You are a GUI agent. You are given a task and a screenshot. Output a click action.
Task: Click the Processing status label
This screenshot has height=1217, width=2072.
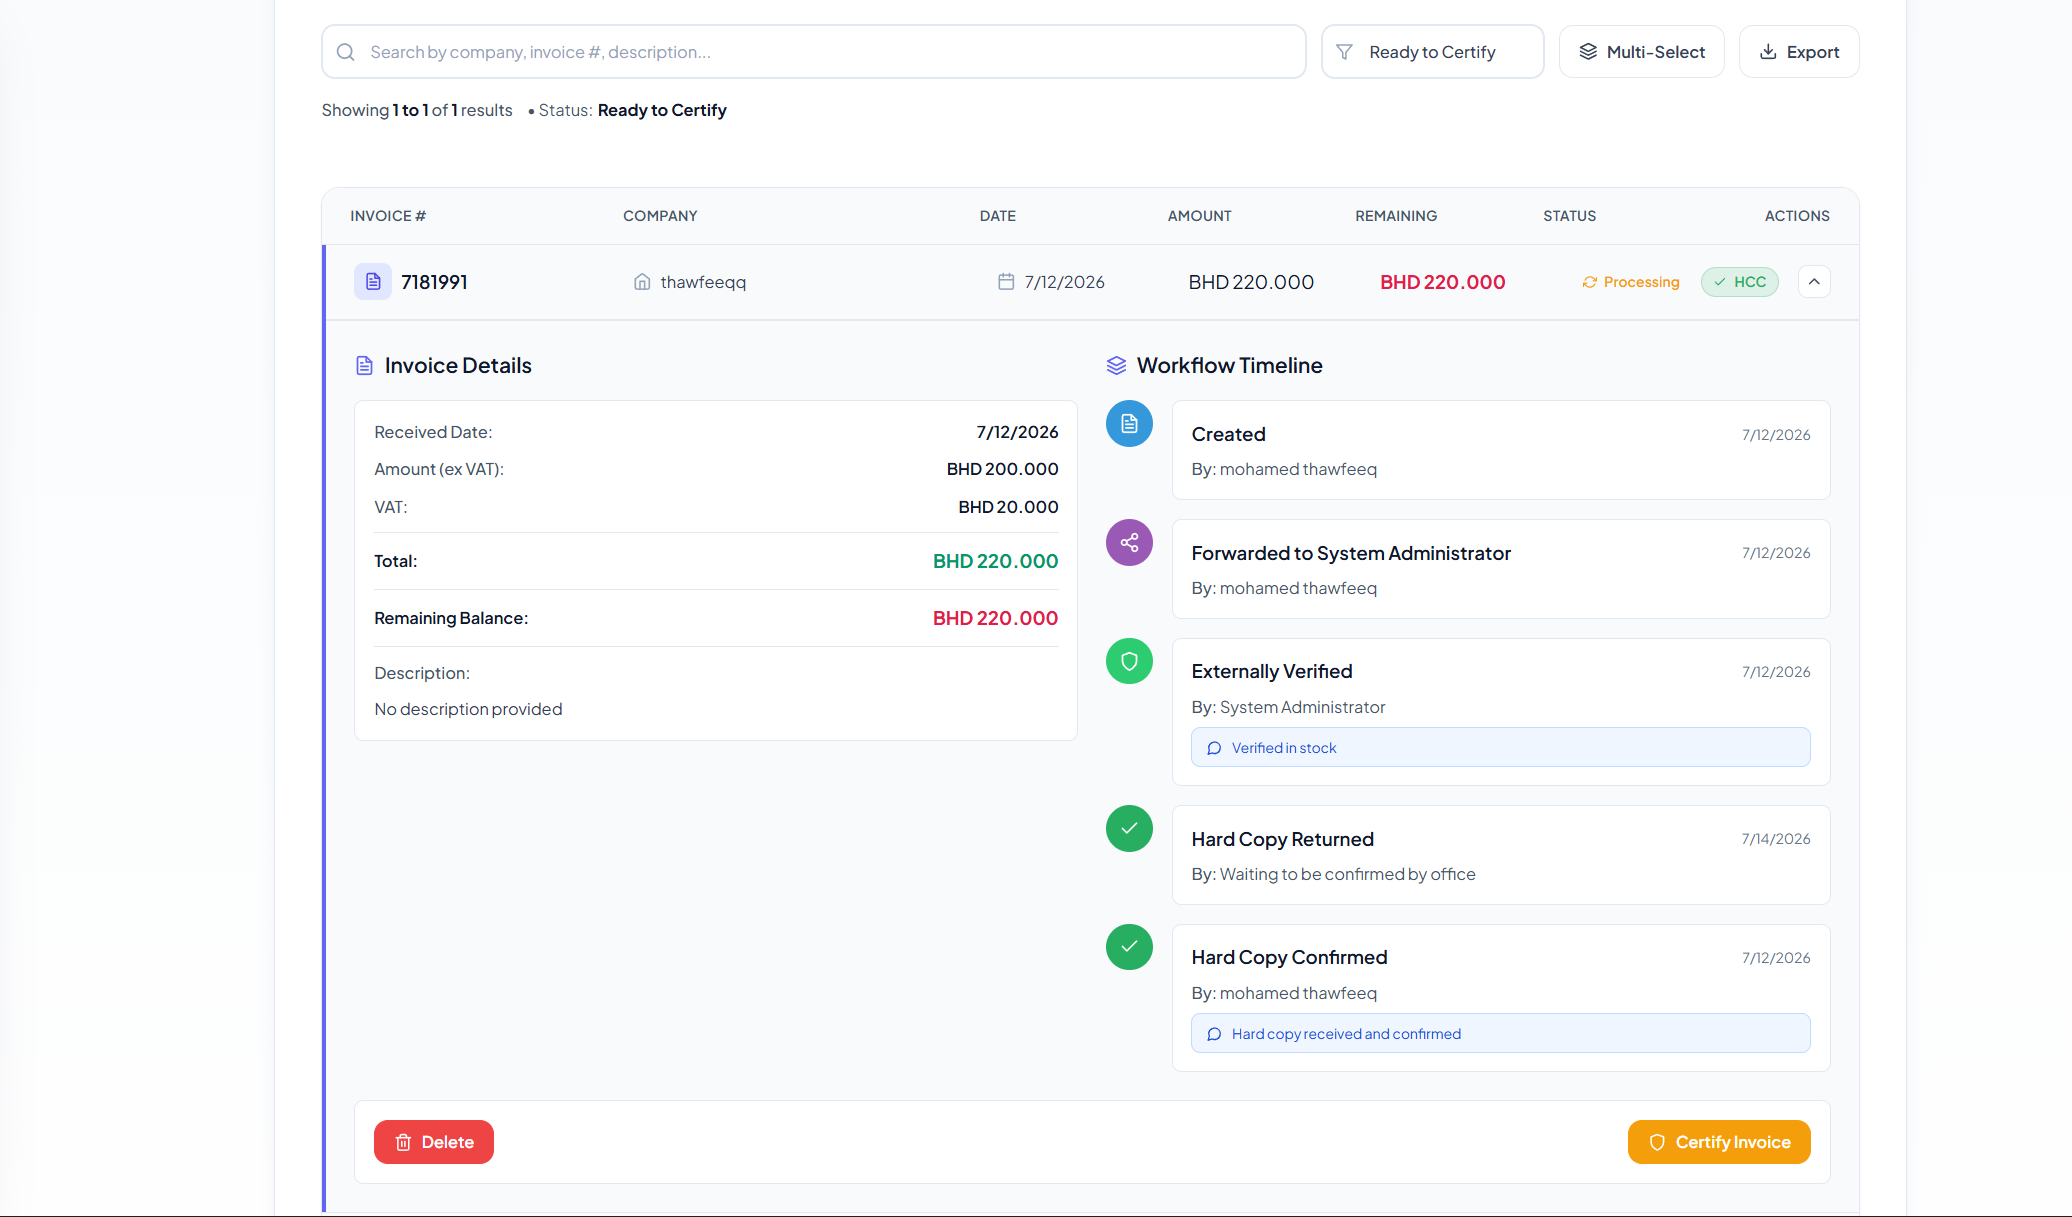pos(1631,282)
